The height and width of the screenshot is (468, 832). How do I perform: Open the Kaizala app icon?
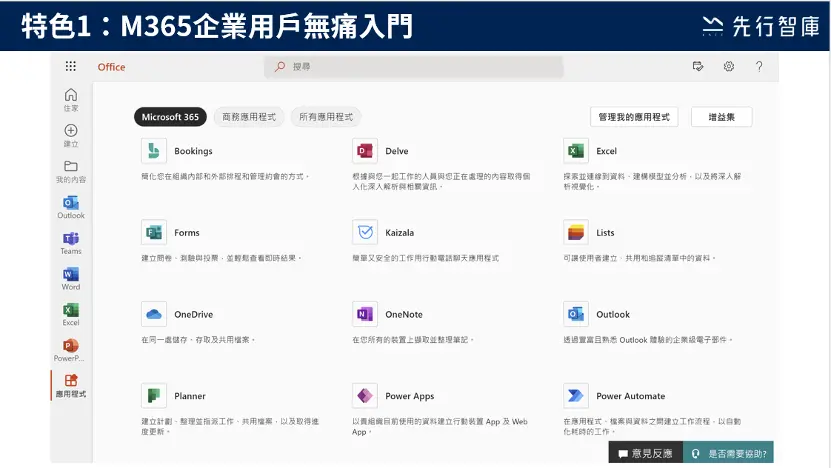pos(365,232)
